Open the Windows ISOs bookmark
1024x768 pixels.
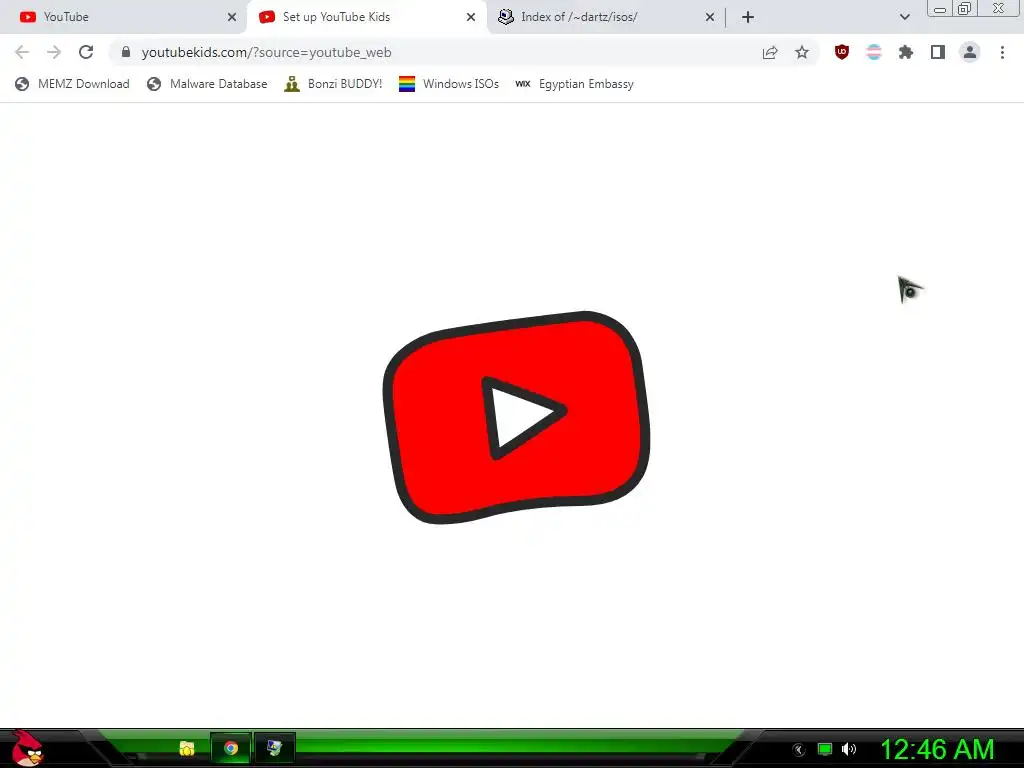[x=449, y=84]
